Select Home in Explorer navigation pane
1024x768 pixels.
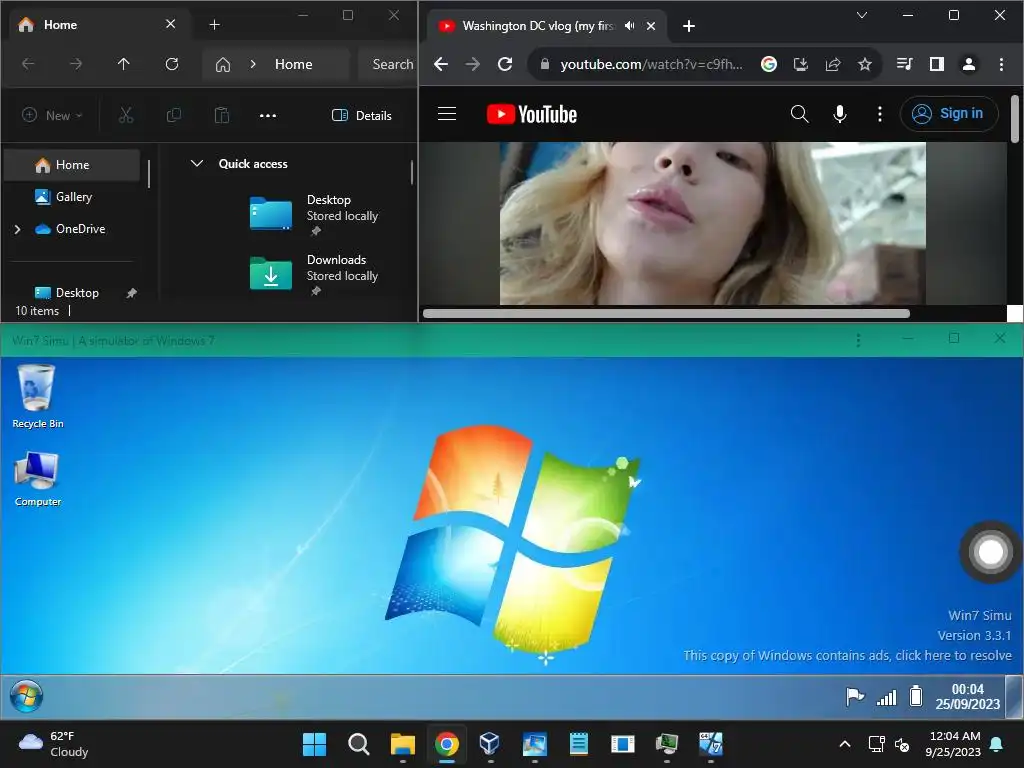72,165
